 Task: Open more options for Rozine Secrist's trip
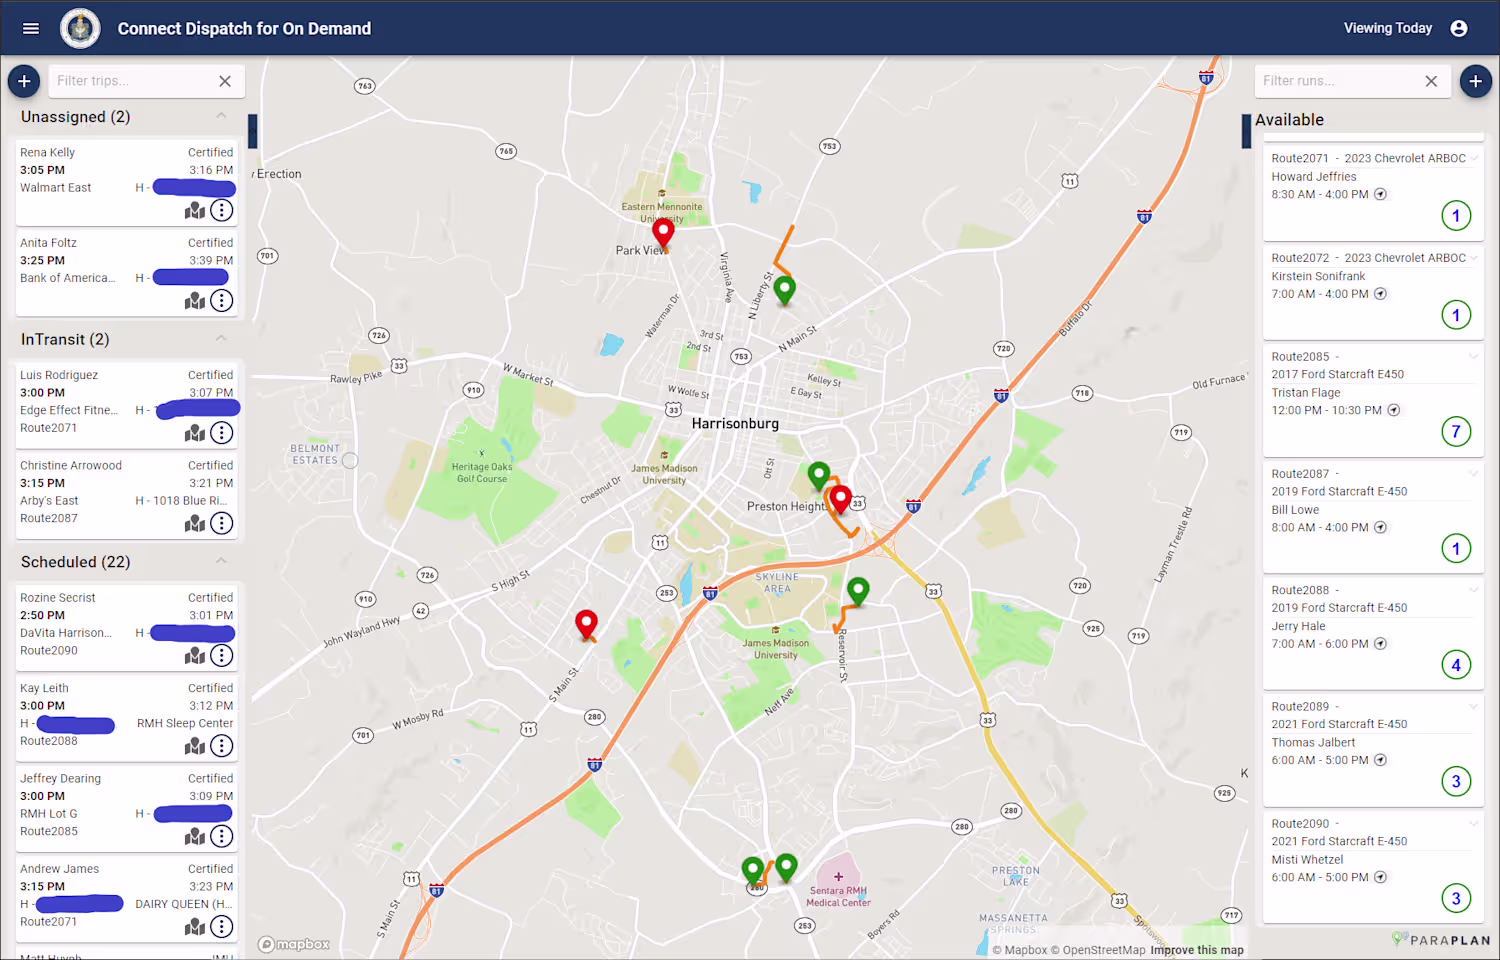click(x=222, y=655)
